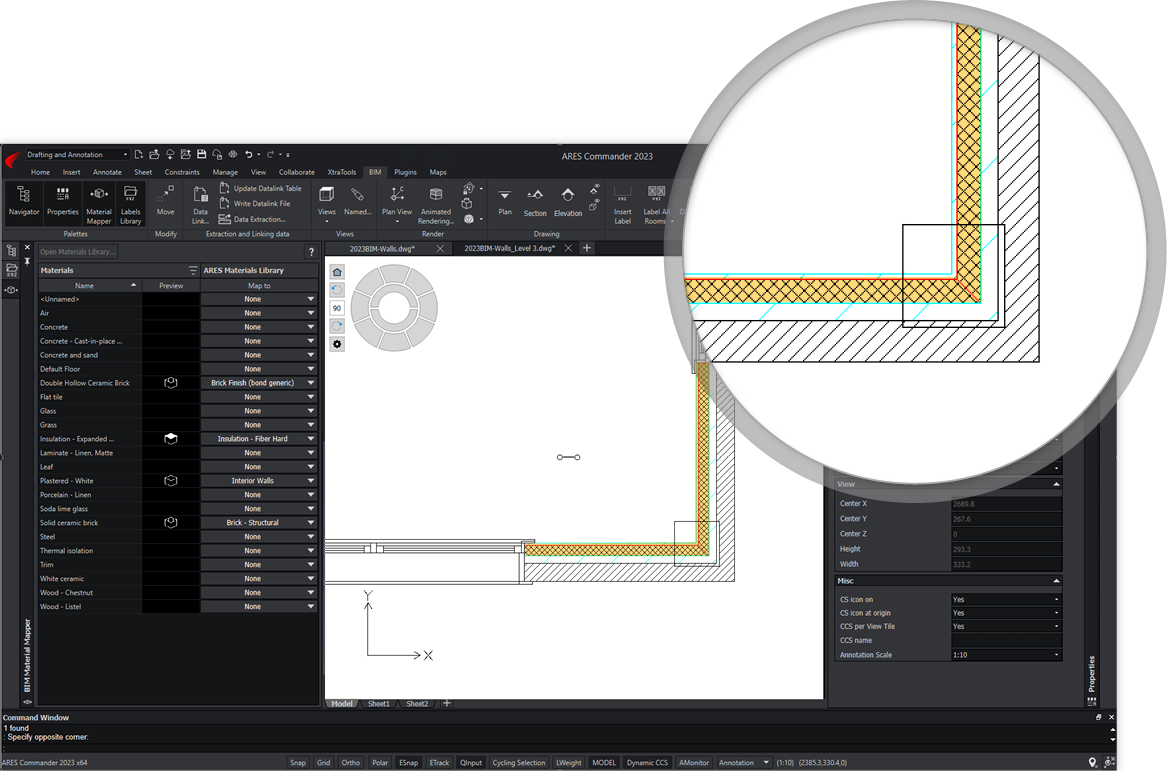The image size is (1167, 771).
Task: Switch to the 2023BIM-Walls.dwg tab
Action: click(x=383, y=249)
